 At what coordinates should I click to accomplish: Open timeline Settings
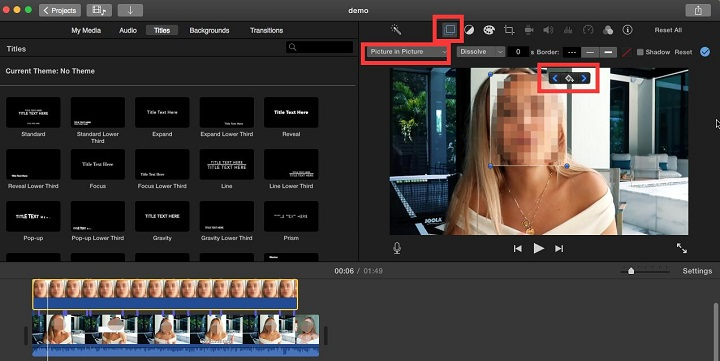click(697, 271)
